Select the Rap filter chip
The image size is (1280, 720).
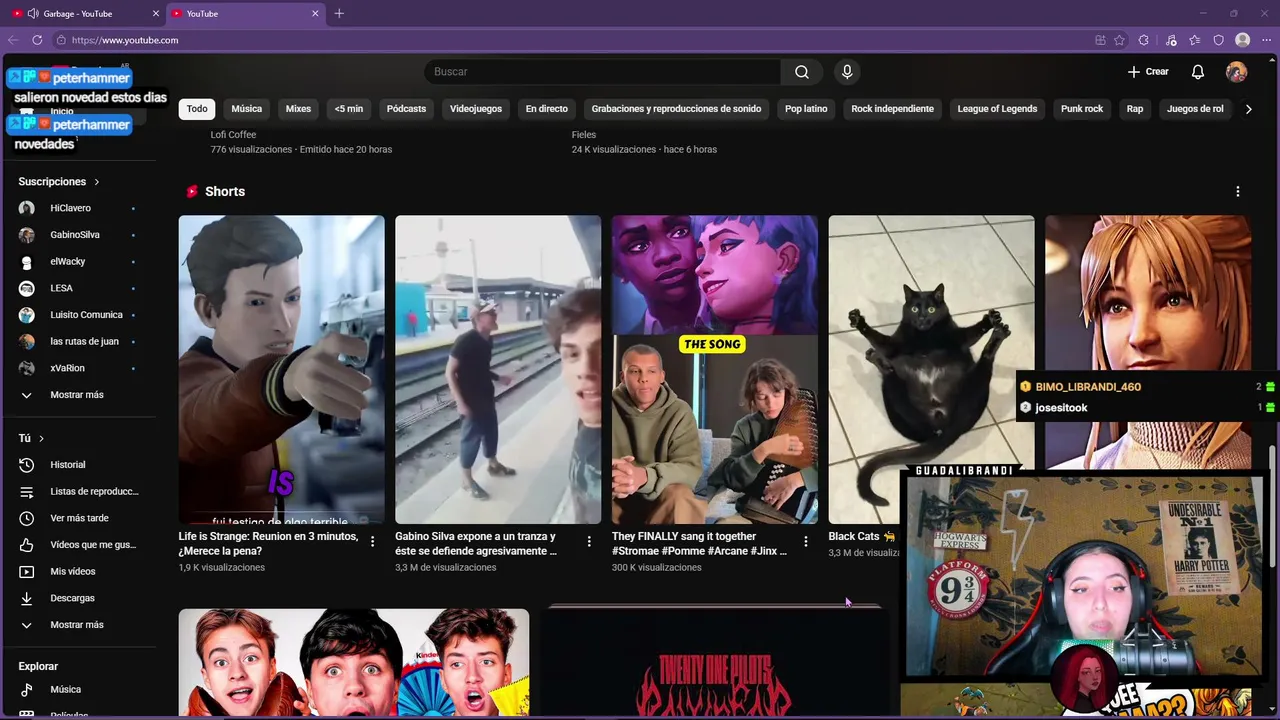tap(1135, 109)
